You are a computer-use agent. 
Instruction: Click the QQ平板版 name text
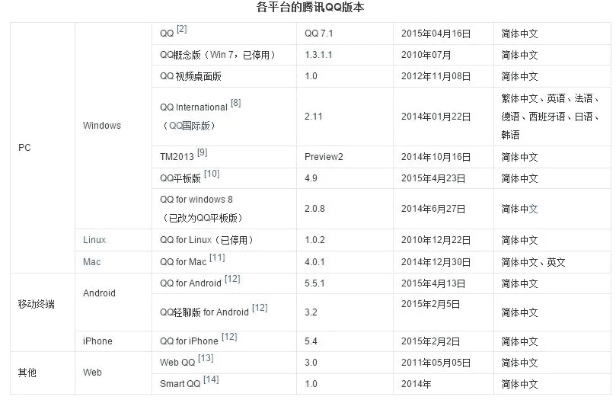(180, 178)
